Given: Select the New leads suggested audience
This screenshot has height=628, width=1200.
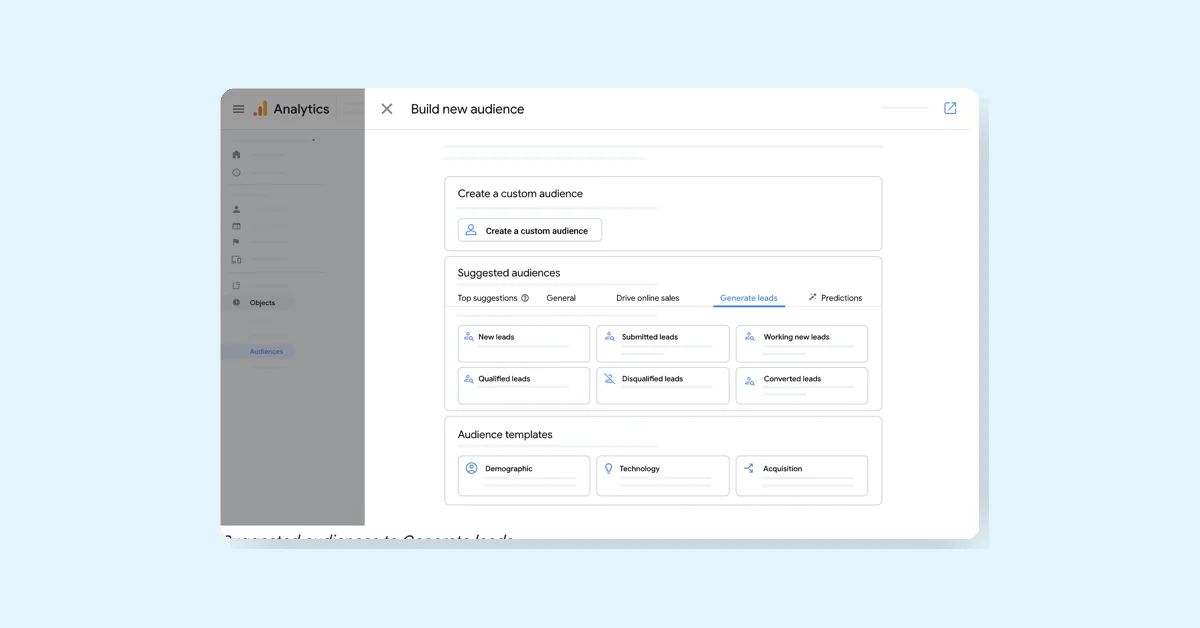Looking at the screenshot, I should click(523, 343).
